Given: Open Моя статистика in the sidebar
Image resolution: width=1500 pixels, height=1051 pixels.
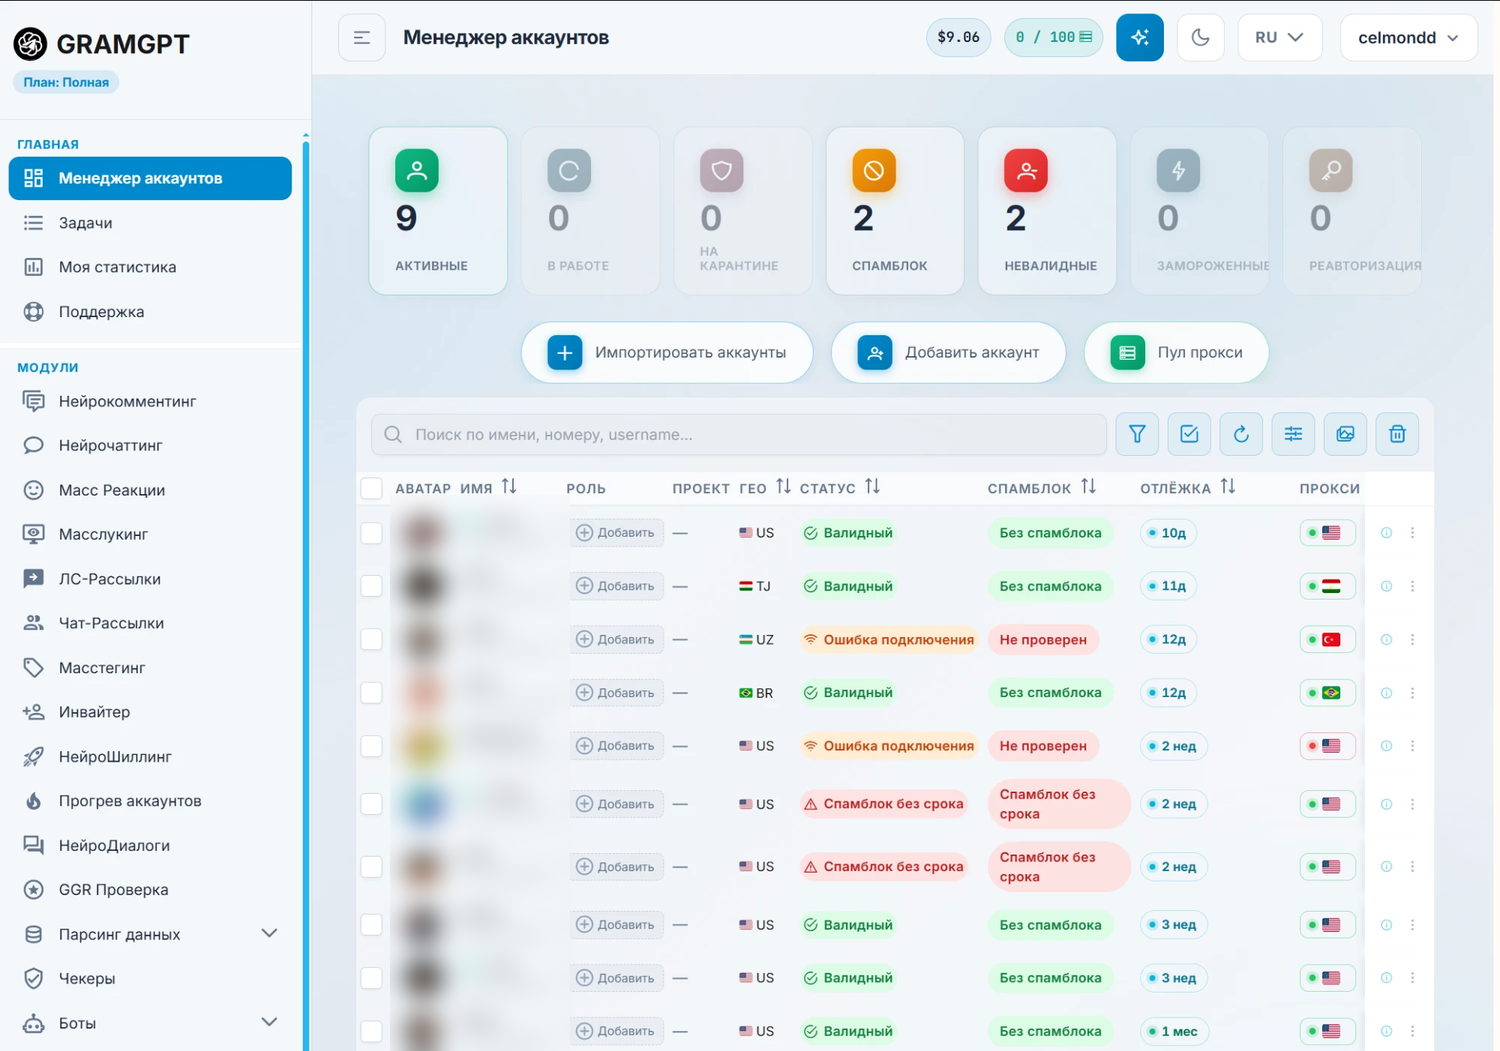Looking at the screenshot, I should pyautogui.click(x=150, y=267).
